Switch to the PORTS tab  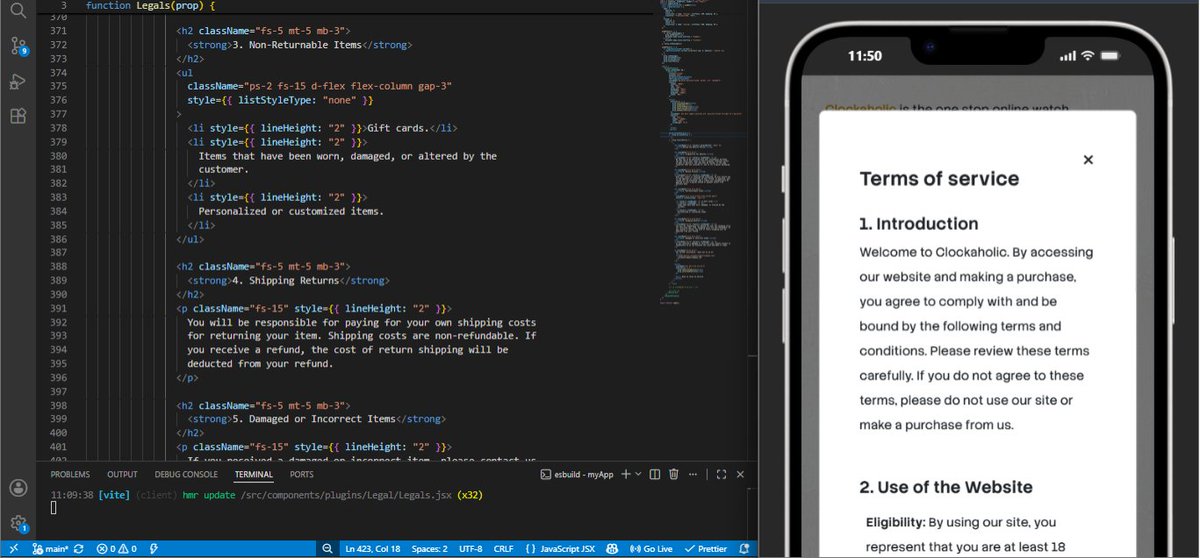pyautogui.click(x=301, y=474)
